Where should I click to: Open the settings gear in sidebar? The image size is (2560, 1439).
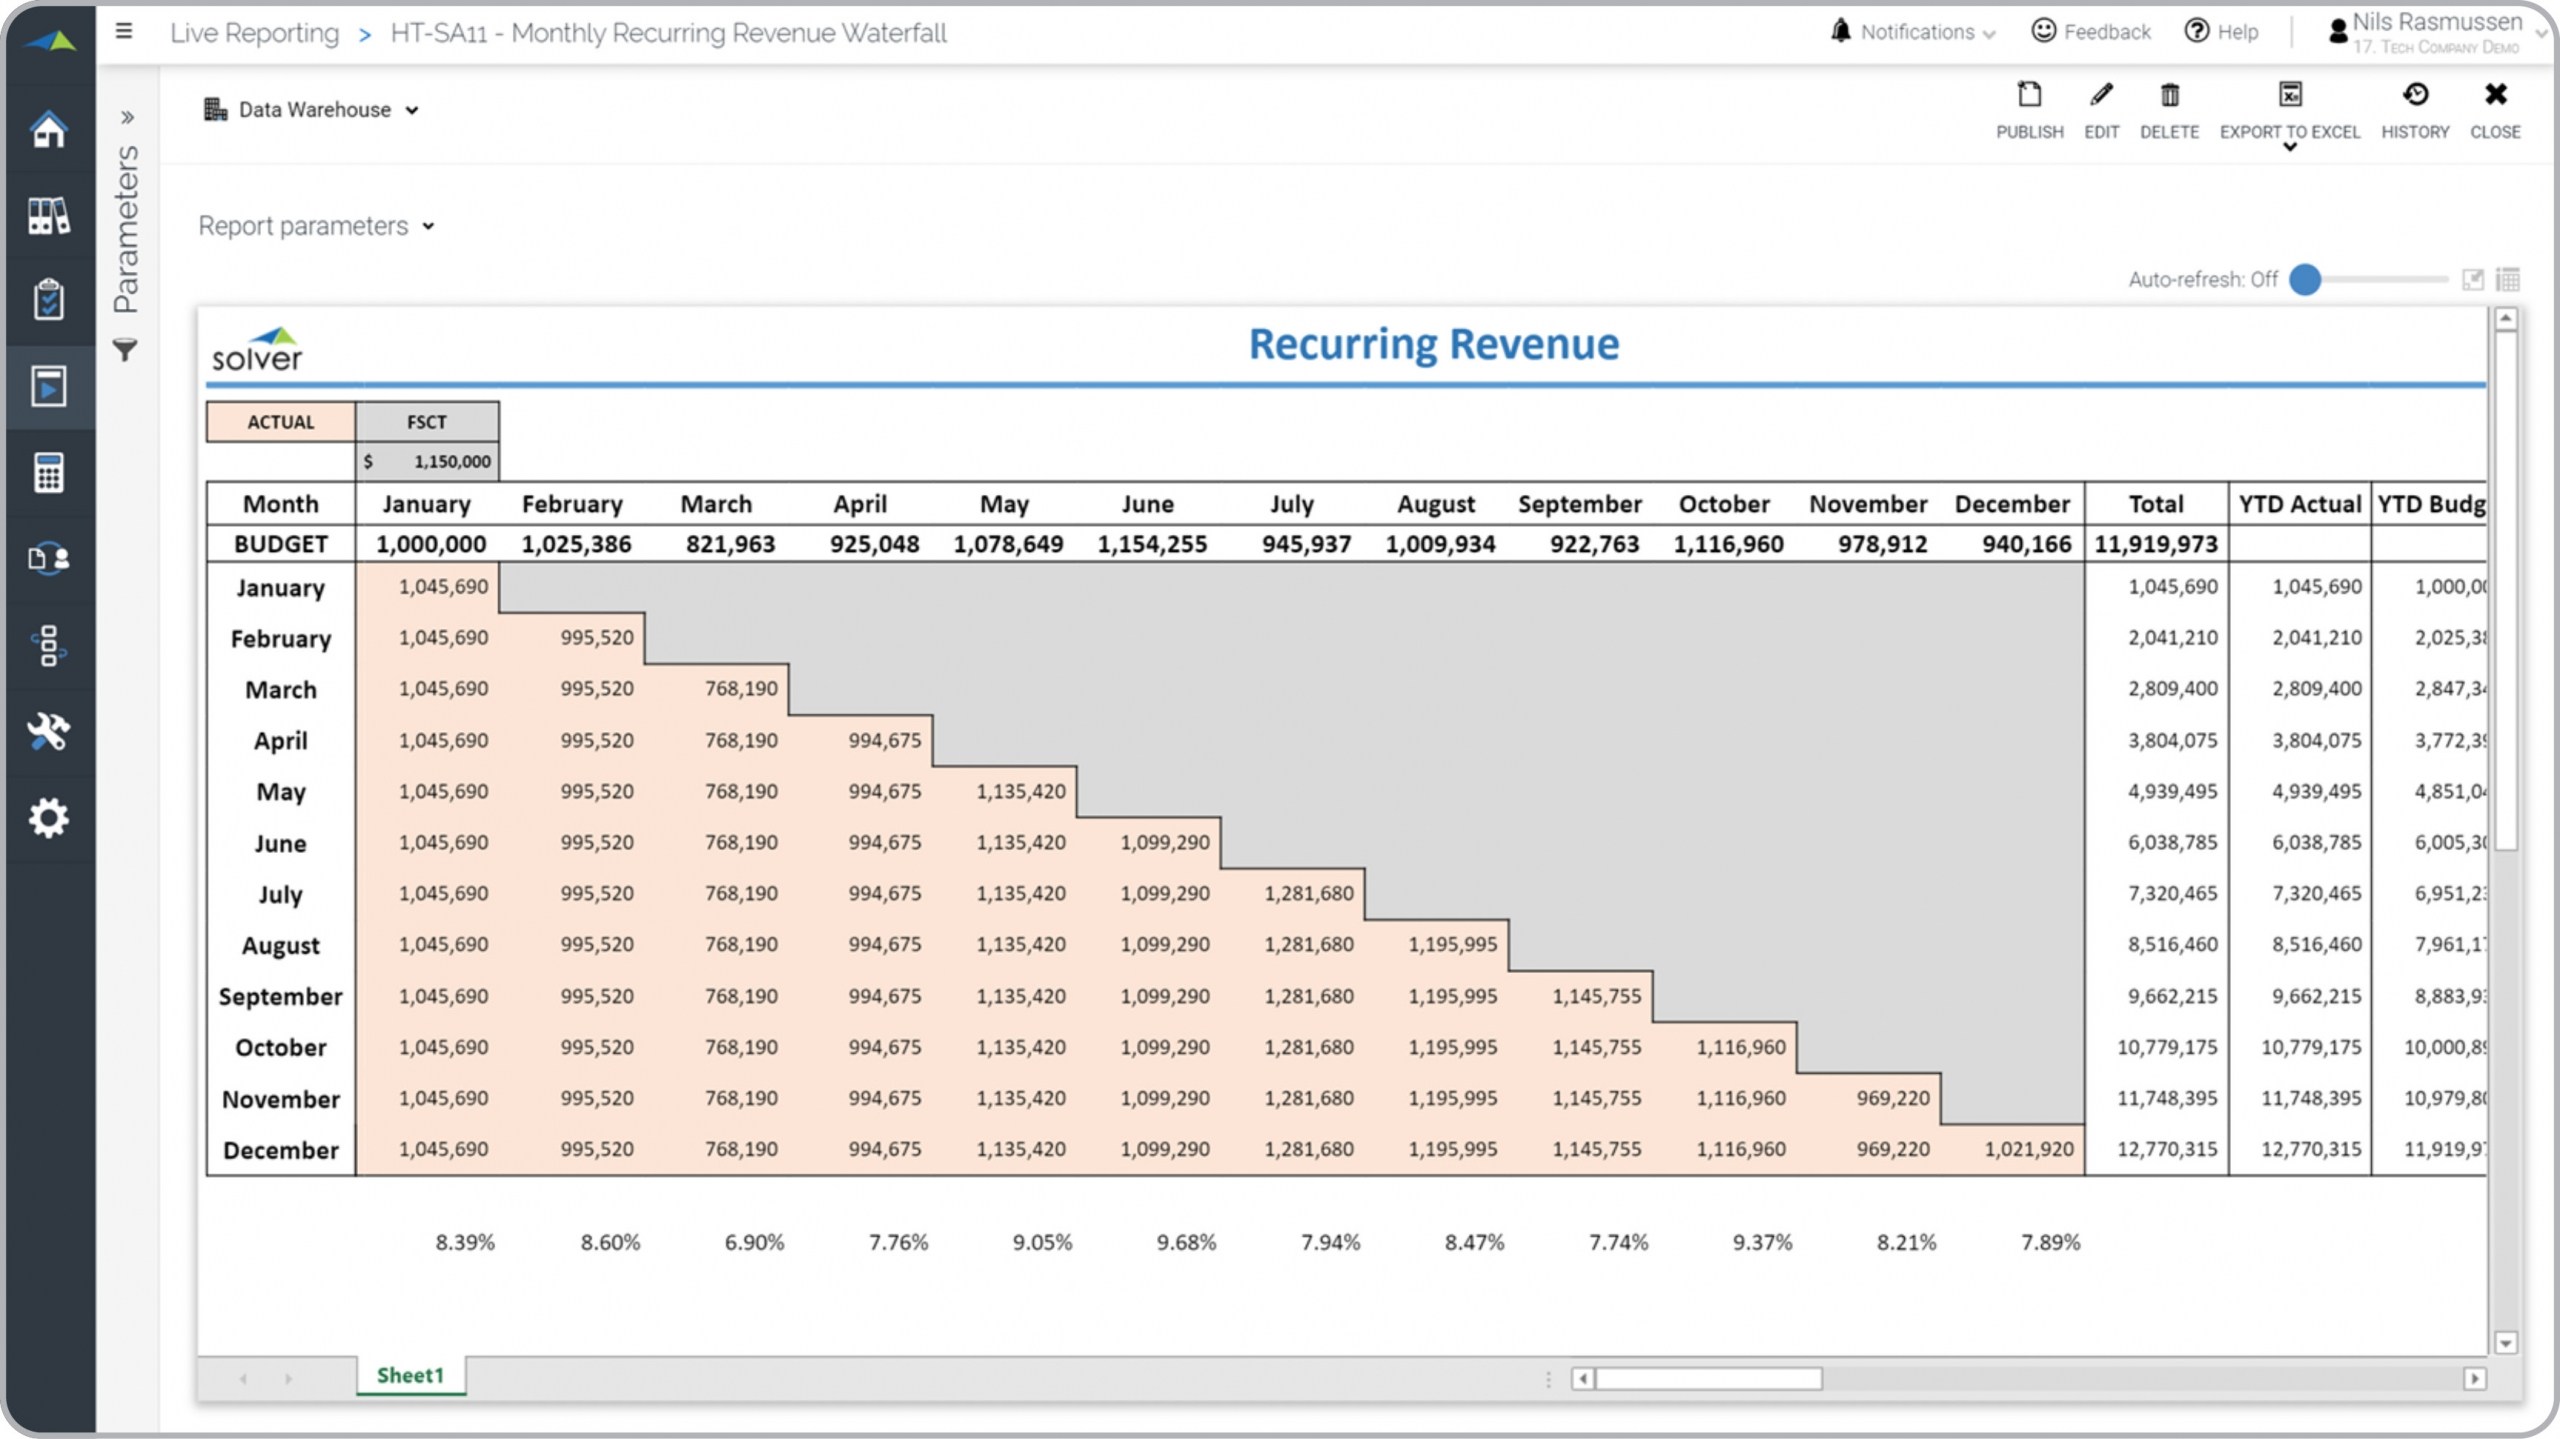tap(48, 818)
